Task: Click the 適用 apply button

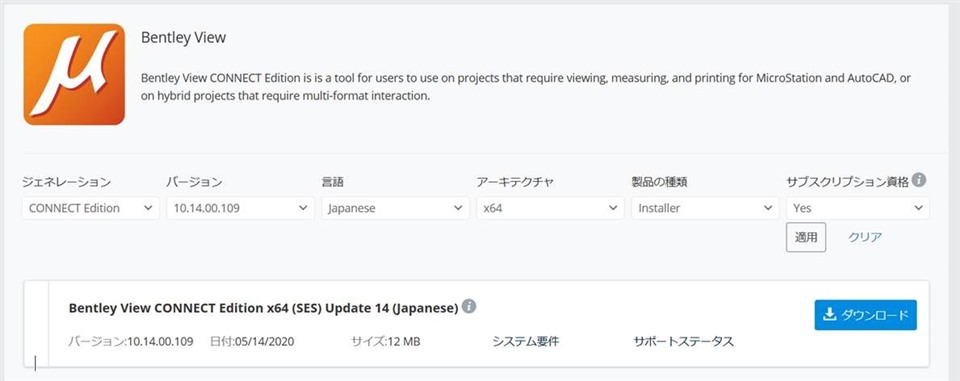Action: click(x=806, y=237)
